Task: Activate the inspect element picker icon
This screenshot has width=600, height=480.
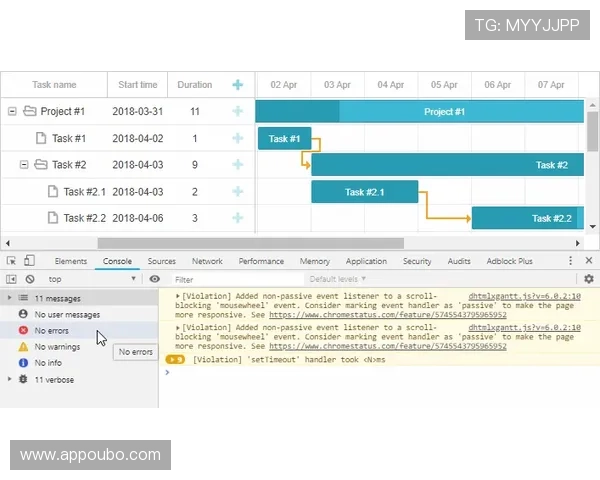Action: 11,261
